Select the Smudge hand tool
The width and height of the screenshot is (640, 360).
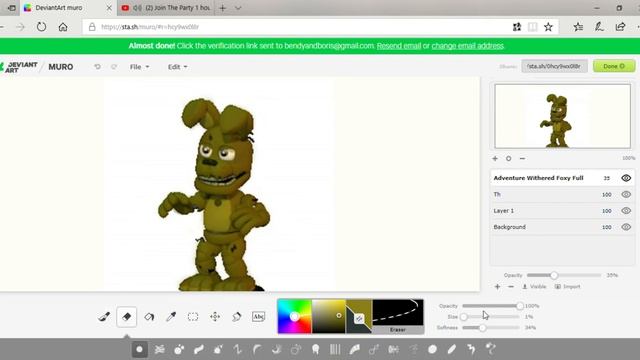pyautogui.click(x=237, y=317)
